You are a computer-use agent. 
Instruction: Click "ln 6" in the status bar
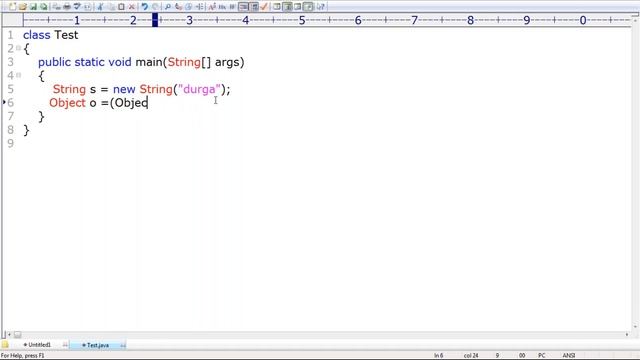click(x=438, y=356)
